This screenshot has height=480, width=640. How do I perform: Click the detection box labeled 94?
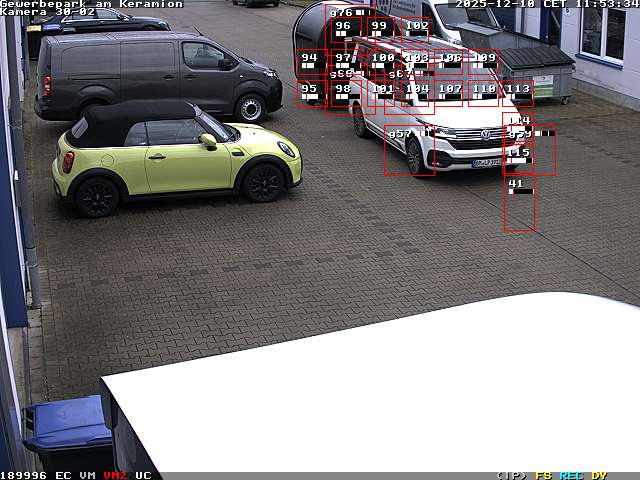pos(310,63)
